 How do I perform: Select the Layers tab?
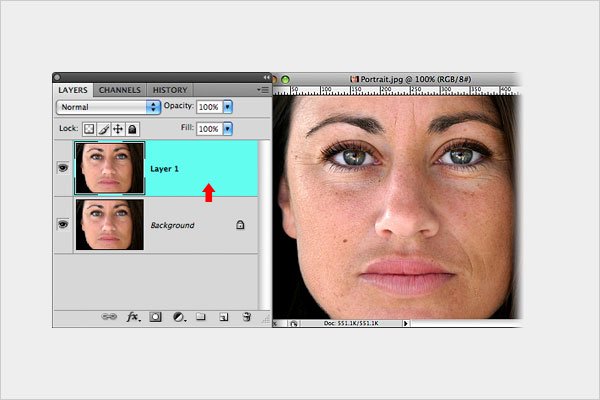pyautogui.click(x=73, y=90)
